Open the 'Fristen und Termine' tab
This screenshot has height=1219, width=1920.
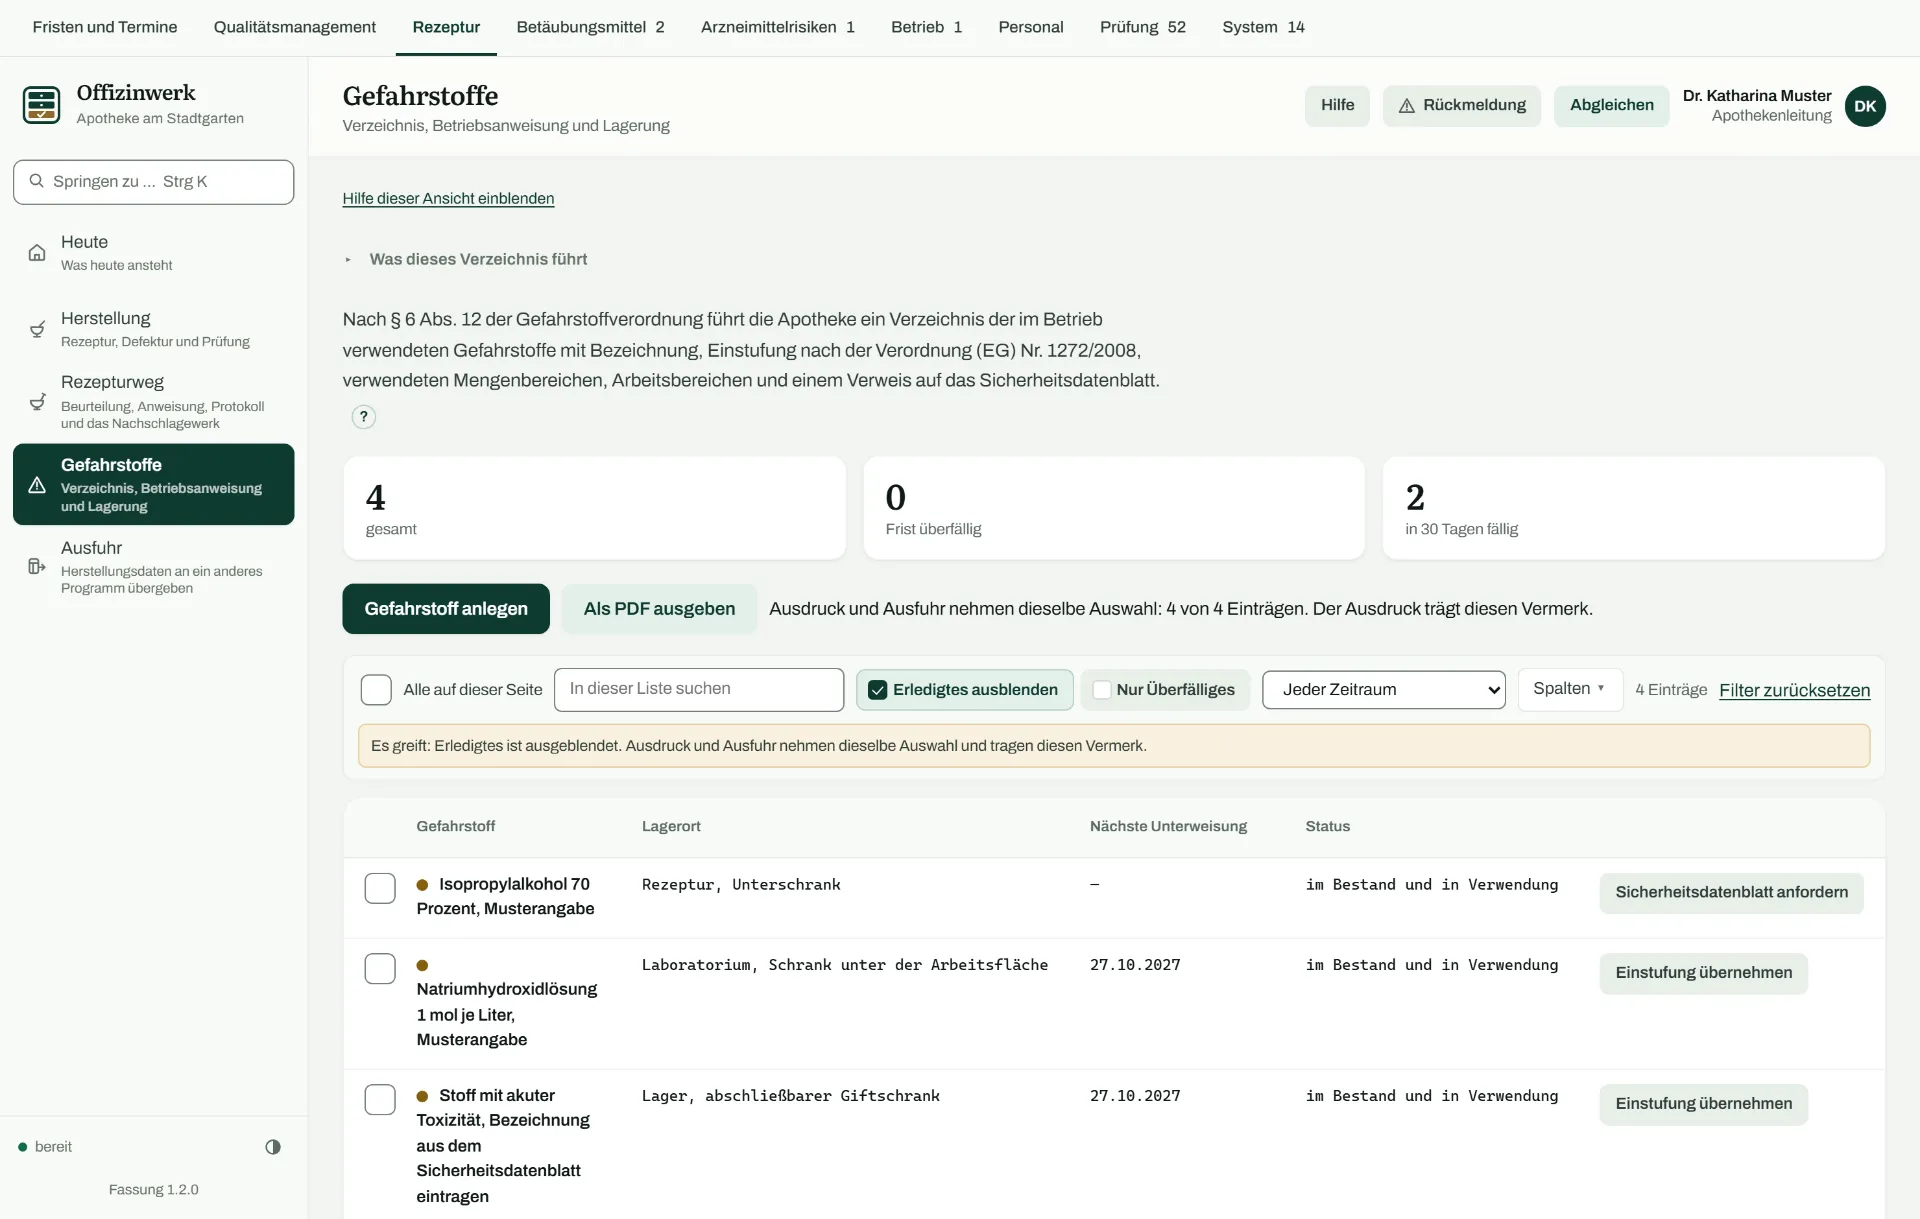coord(105,27)
